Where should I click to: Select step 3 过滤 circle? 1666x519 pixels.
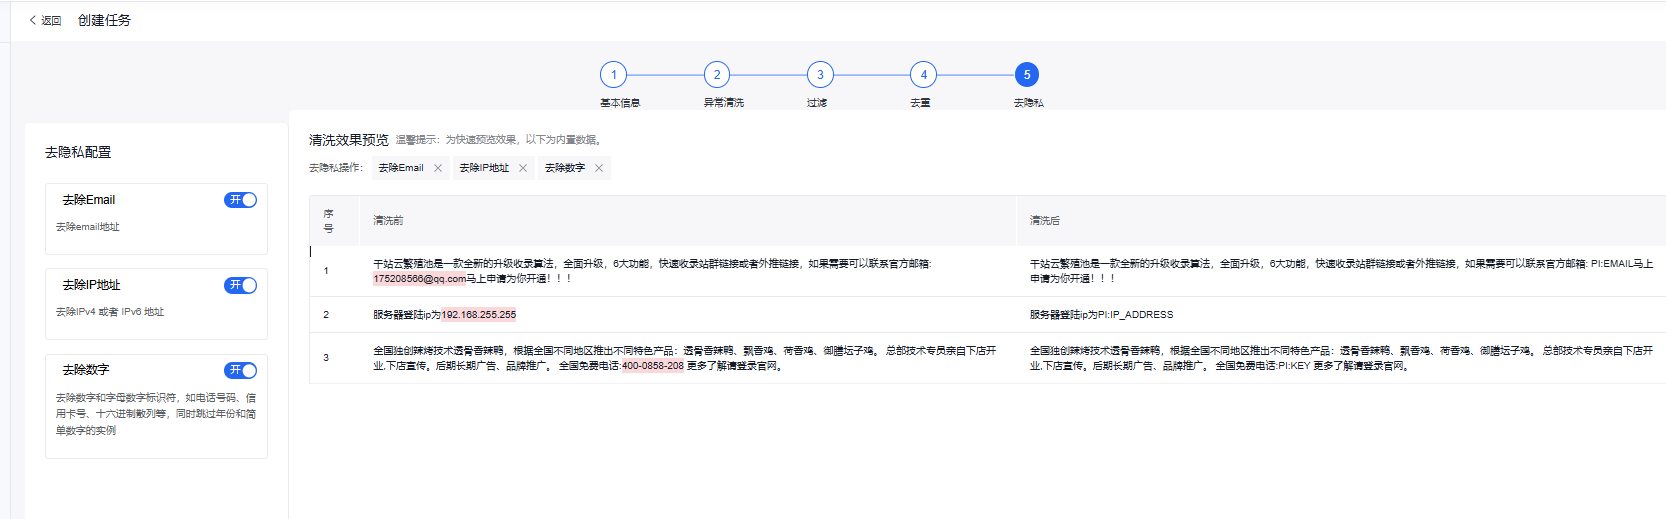point(820,75)
